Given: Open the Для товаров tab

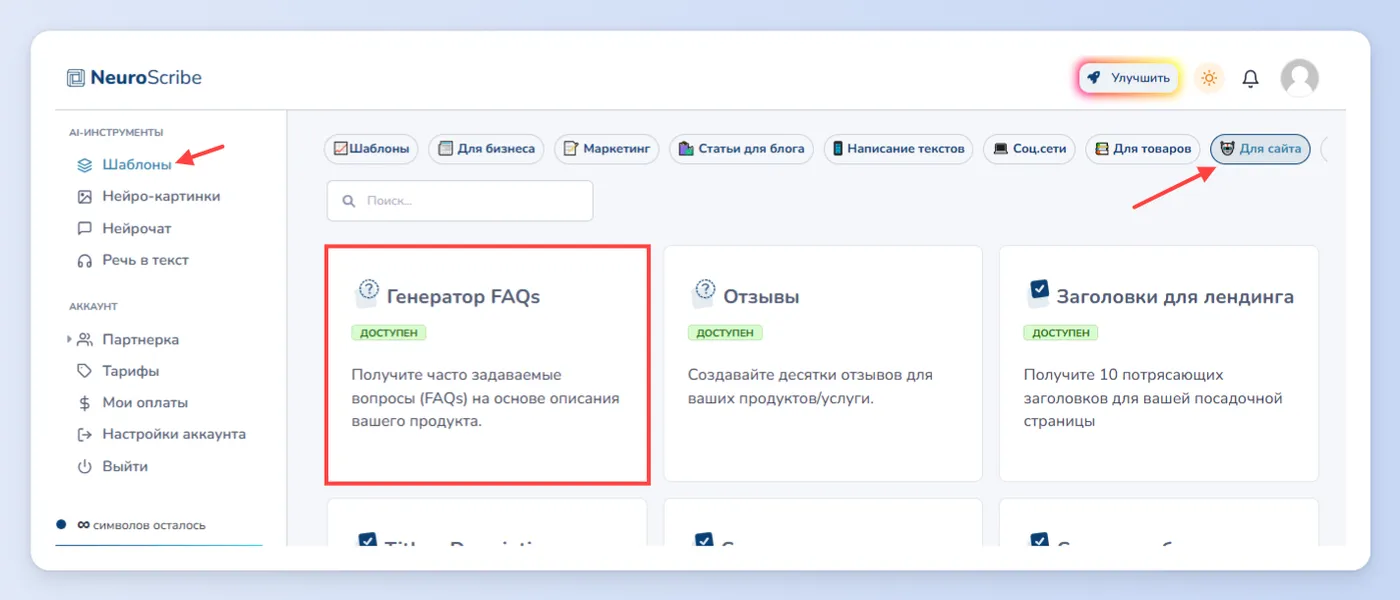Looking at the screenshot, I should click(x=1143, y=149).
